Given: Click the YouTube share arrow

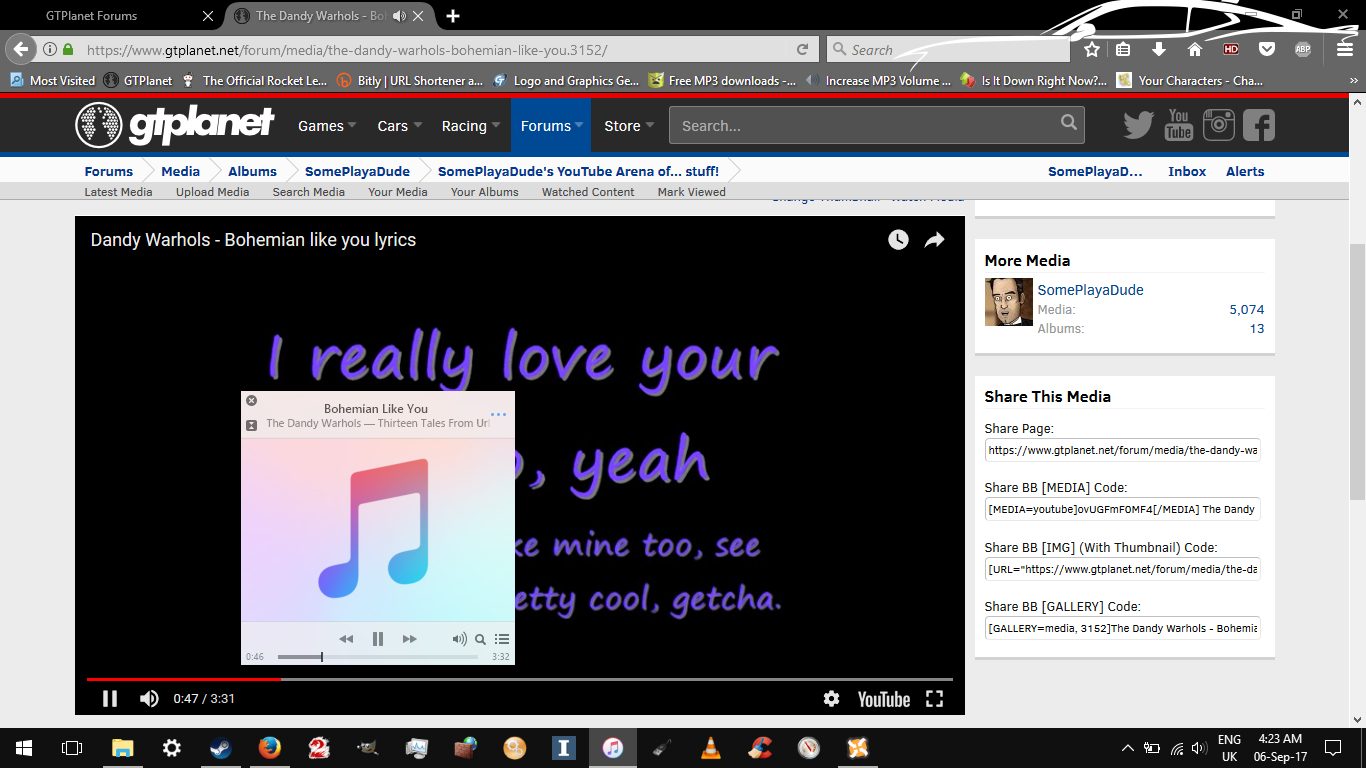Looking at the screenshot, I should (x=934, y=240).
